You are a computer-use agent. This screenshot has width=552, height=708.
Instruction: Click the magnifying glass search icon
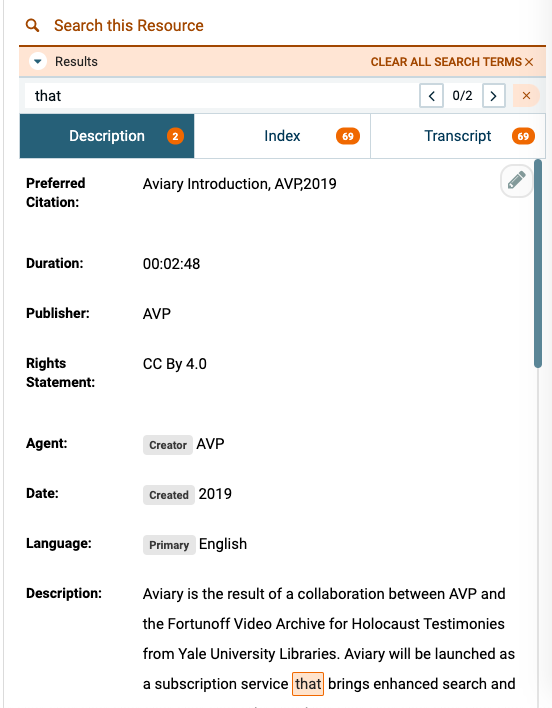pos(32,25)
